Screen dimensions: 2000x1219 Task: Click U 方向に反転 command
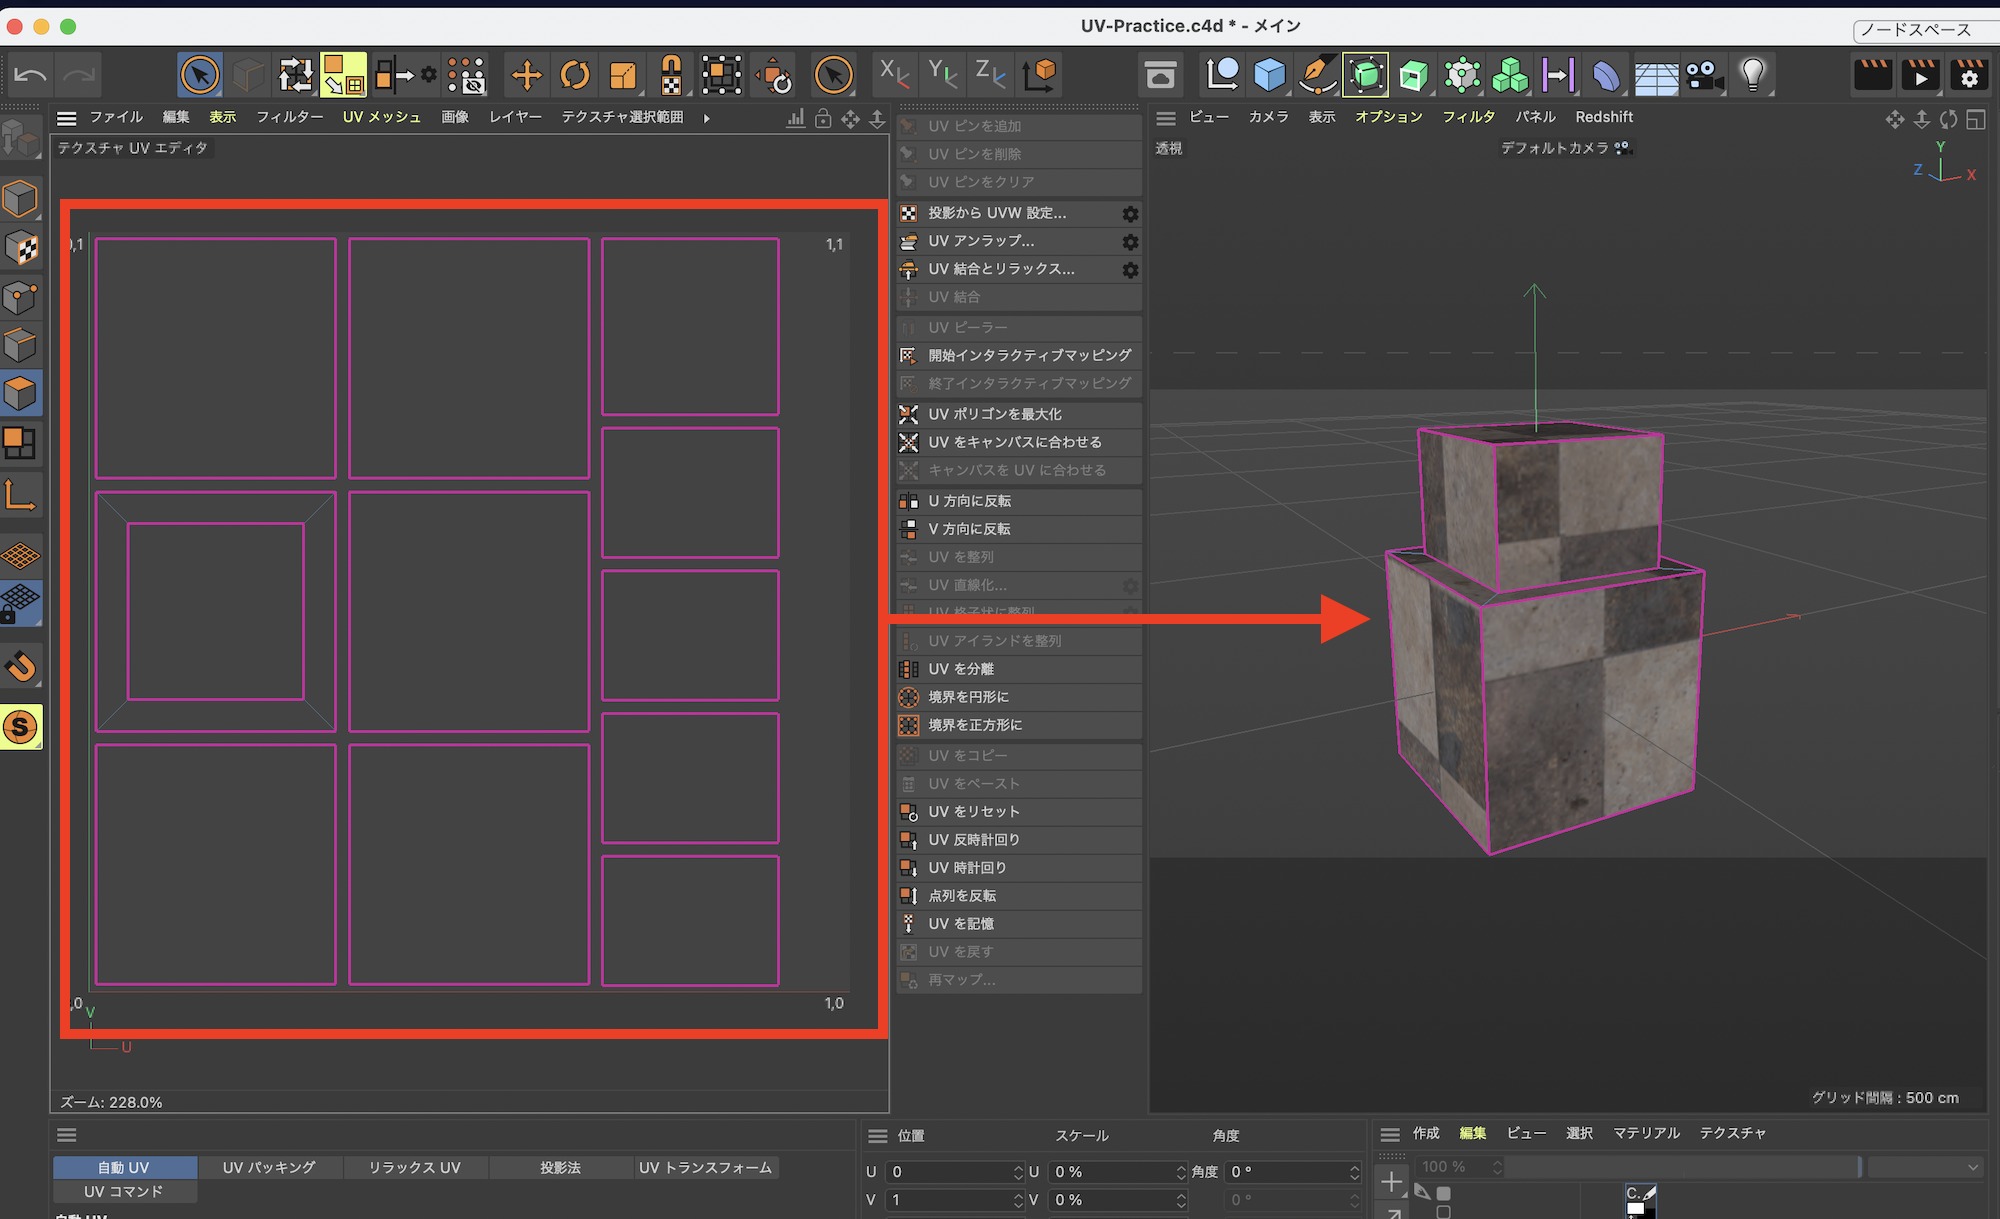(x=969, y=500)
